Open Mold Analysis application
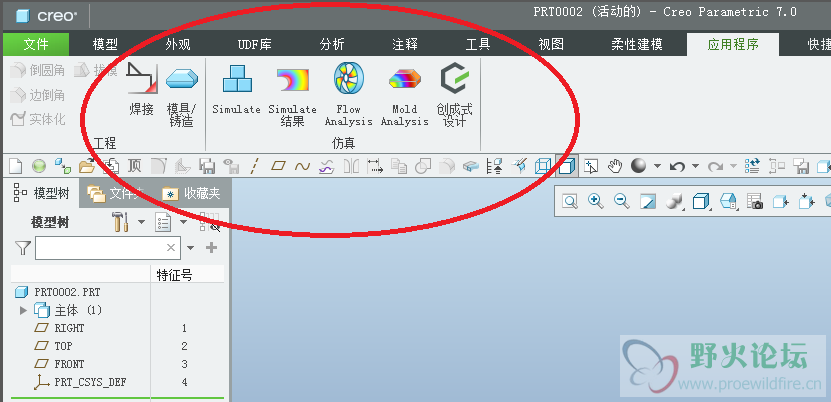 [405, 95]
